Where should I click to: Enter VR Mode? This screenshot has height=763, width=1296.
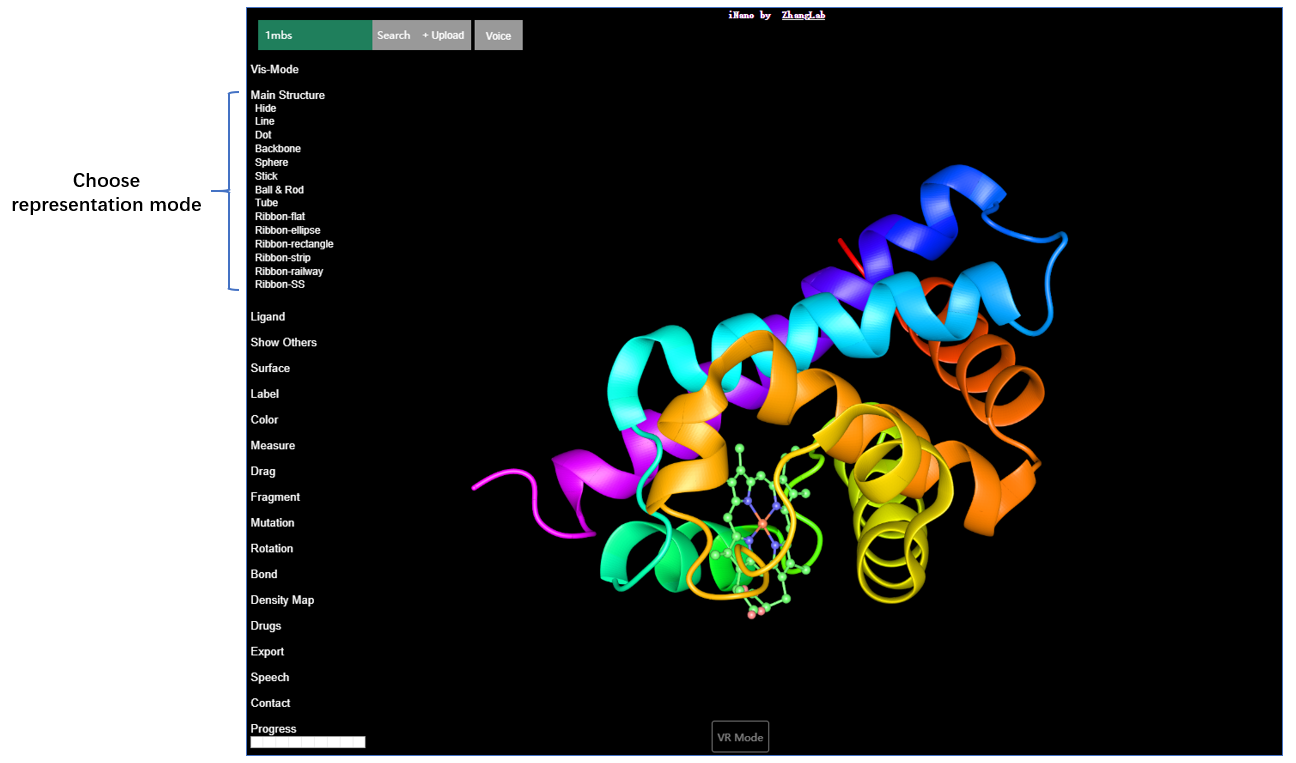click(x=740, y=737)
